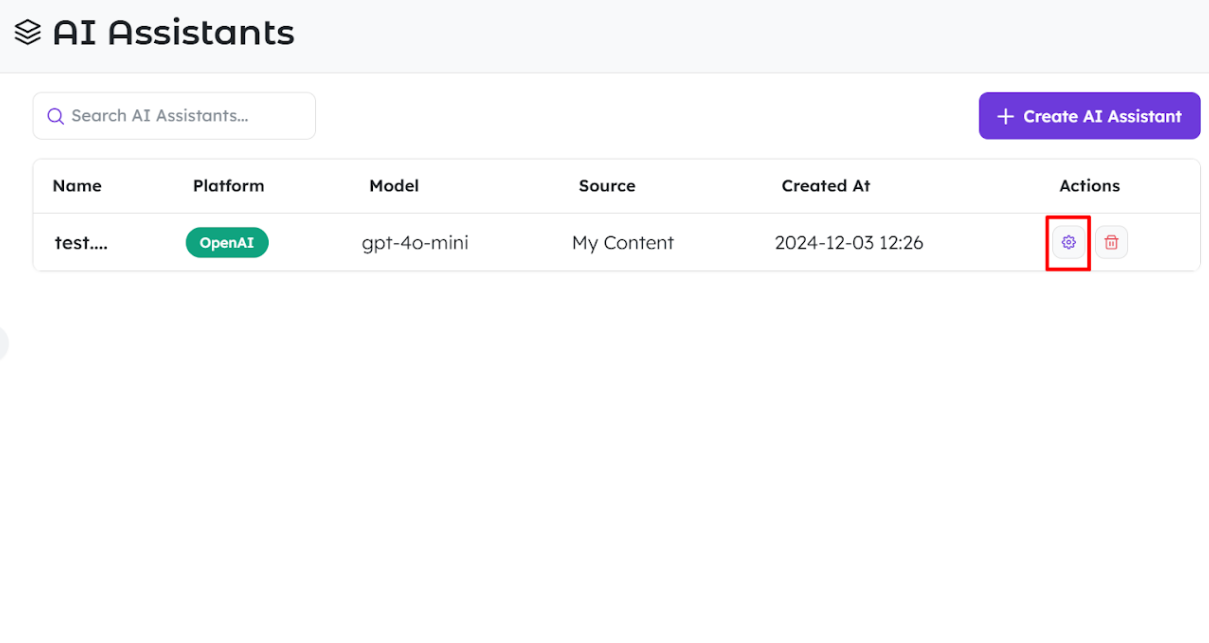Screen dimensions: 1209x643
Task: Click the stacked layers icon beside AI Assistants
Action: pyautogui.click(x=28, y=32)
